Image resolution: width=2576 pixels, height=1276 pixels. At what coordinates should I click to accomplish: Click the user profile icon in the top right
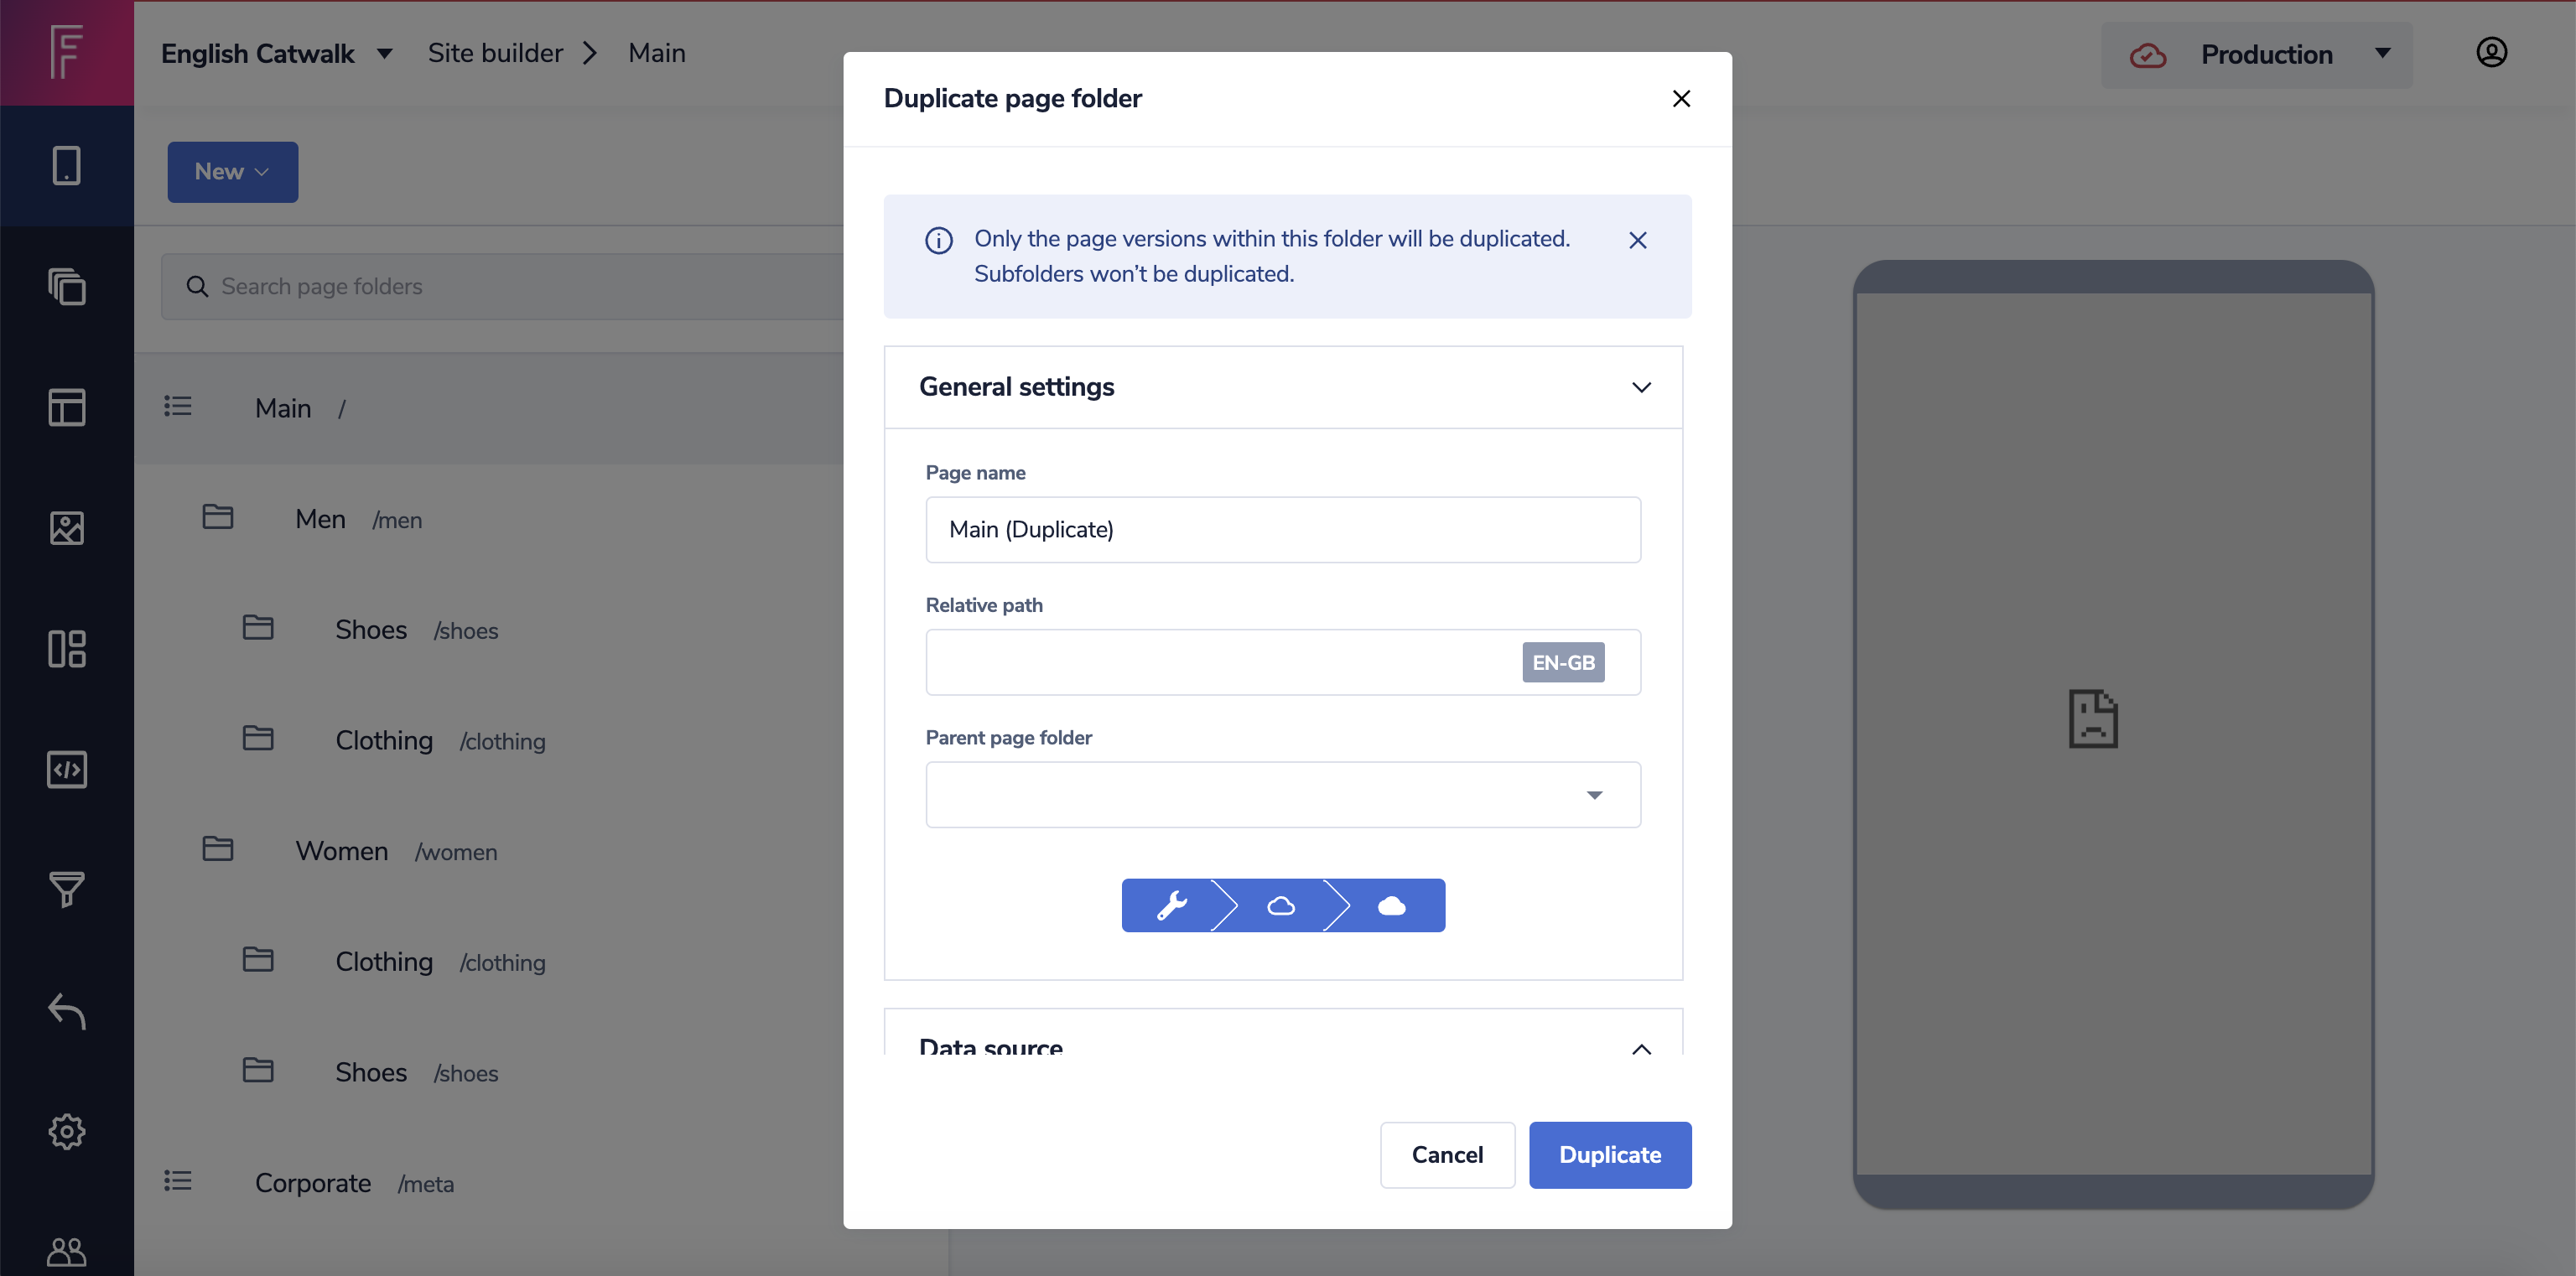click(x=2491, y=53)
